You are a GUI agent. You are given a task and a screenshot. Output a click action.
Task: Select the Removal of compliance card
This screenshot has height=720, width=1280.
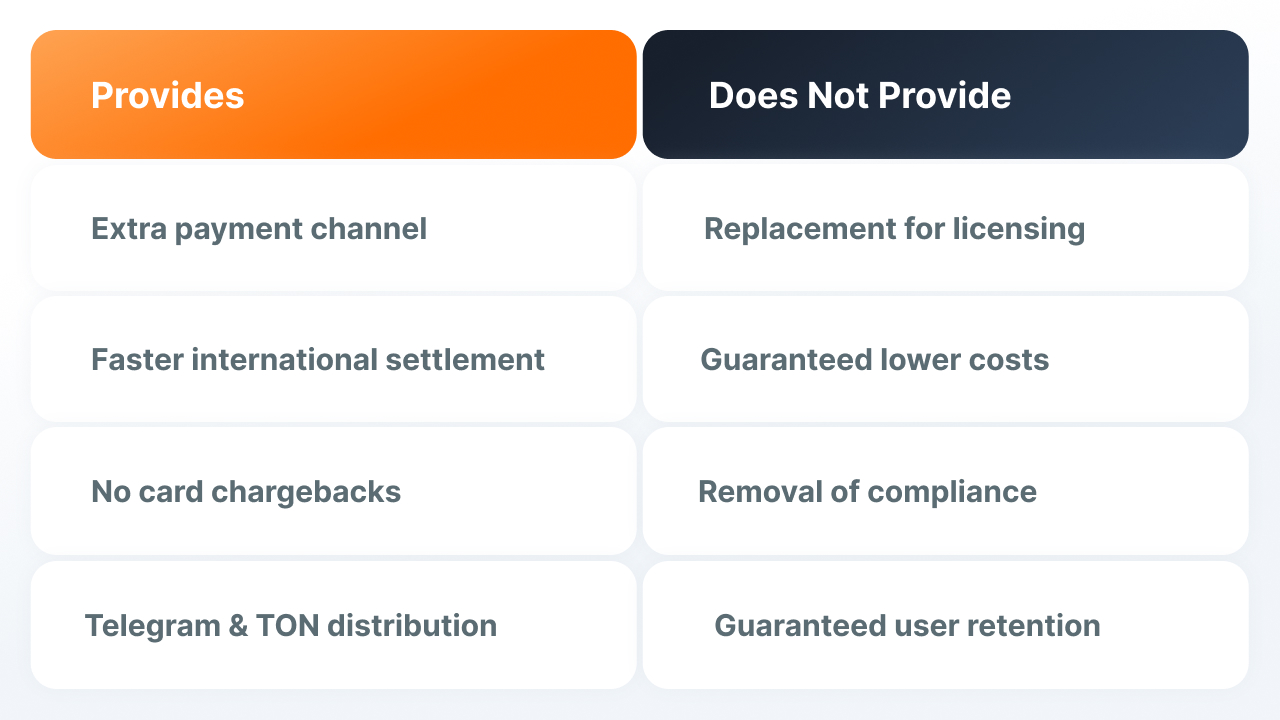946,491
